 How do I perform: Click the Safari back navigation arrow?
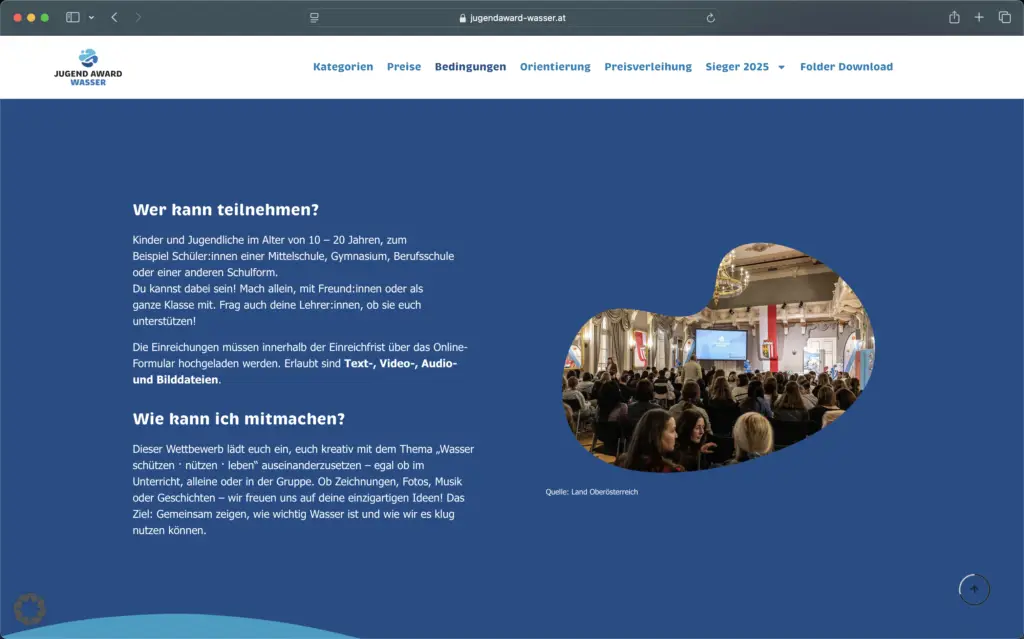(113, 16)
